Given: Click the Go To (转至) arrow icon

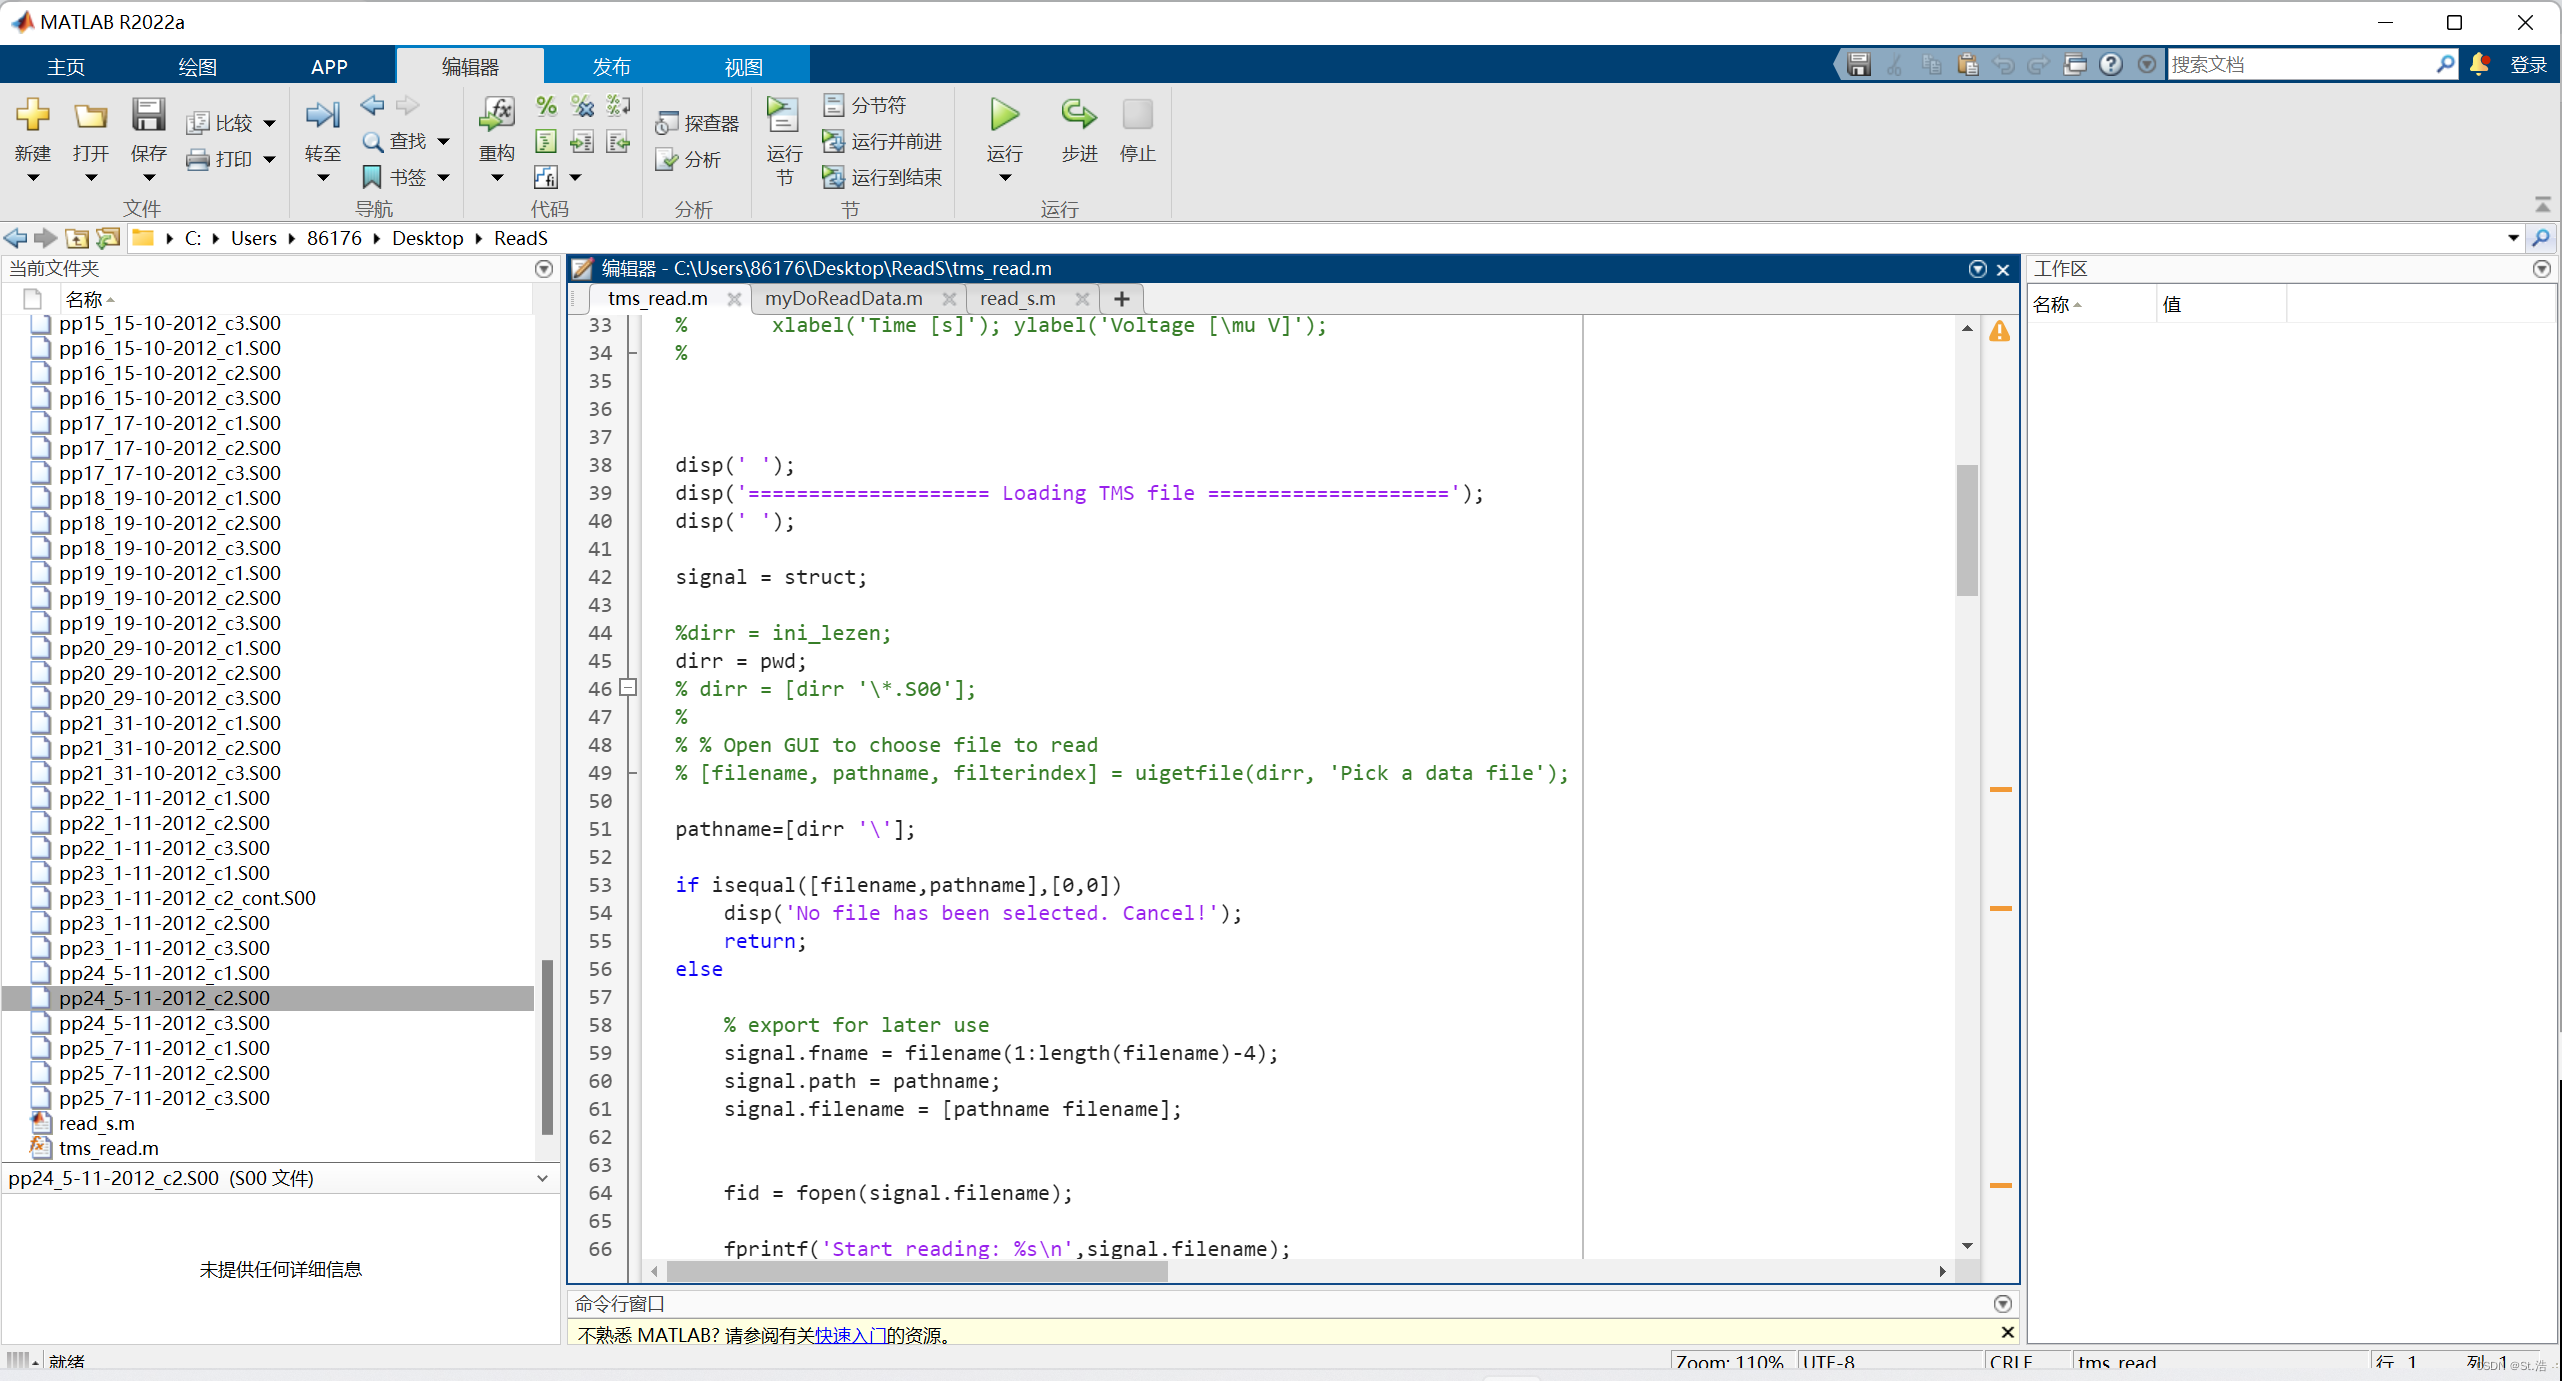Looking at the screenshot, I should (x=322, y=116).
